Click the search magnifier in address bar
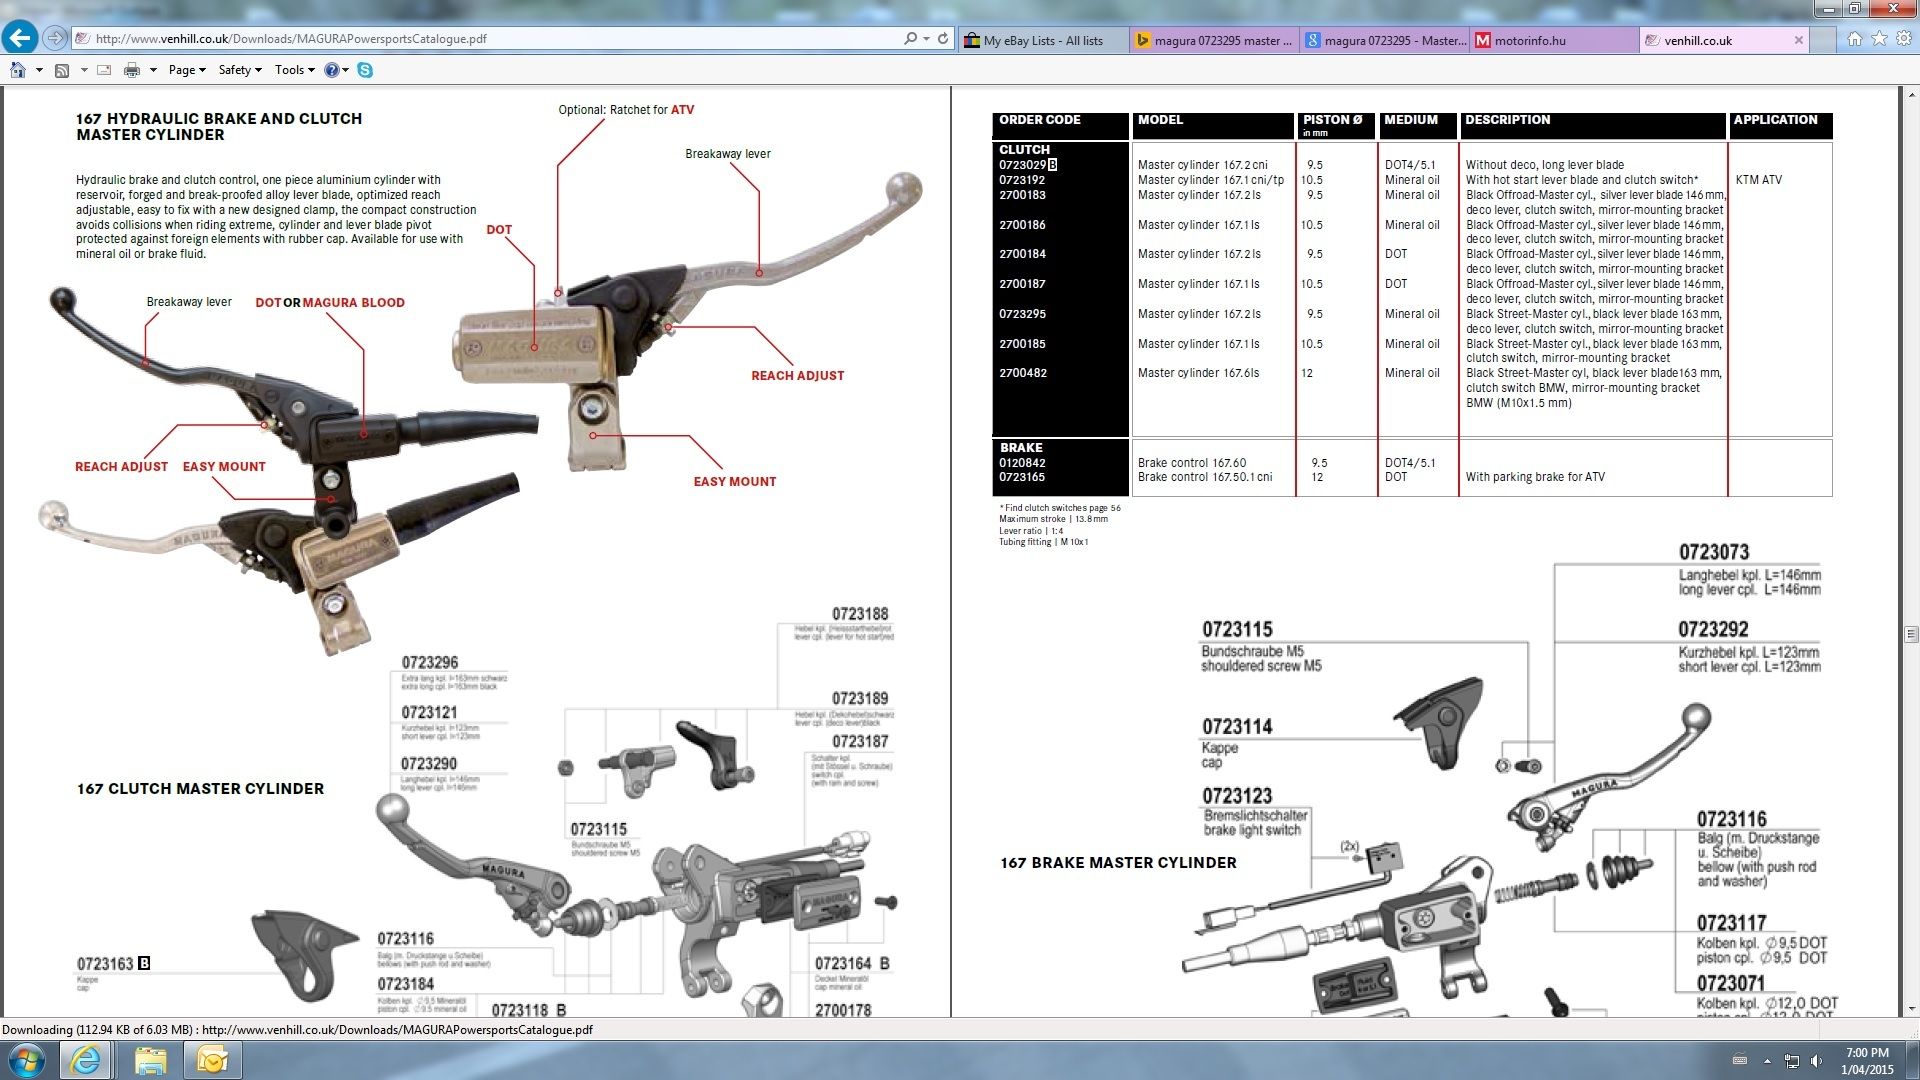 tap(910, 39)
